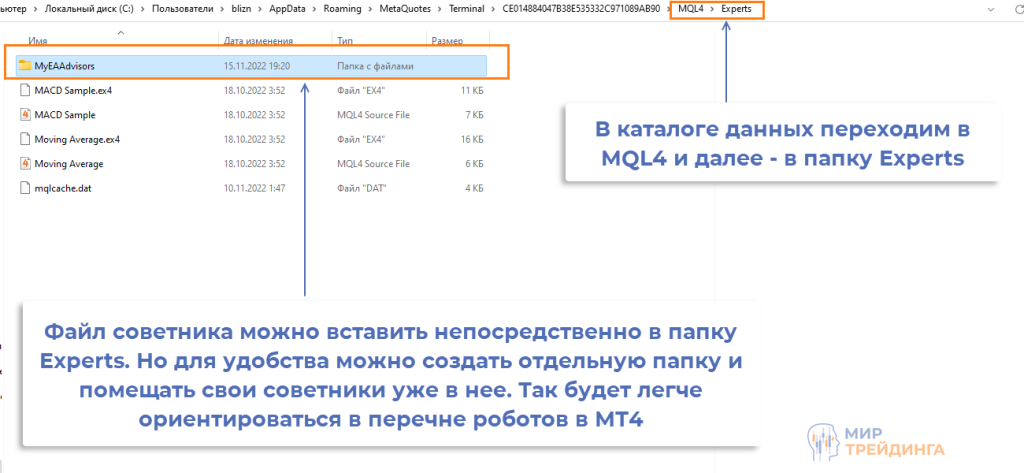Click the 4 КБ size value
The width and height of the screenshot is (1024, 473).
pyautogui.click(x=474, y=188)
